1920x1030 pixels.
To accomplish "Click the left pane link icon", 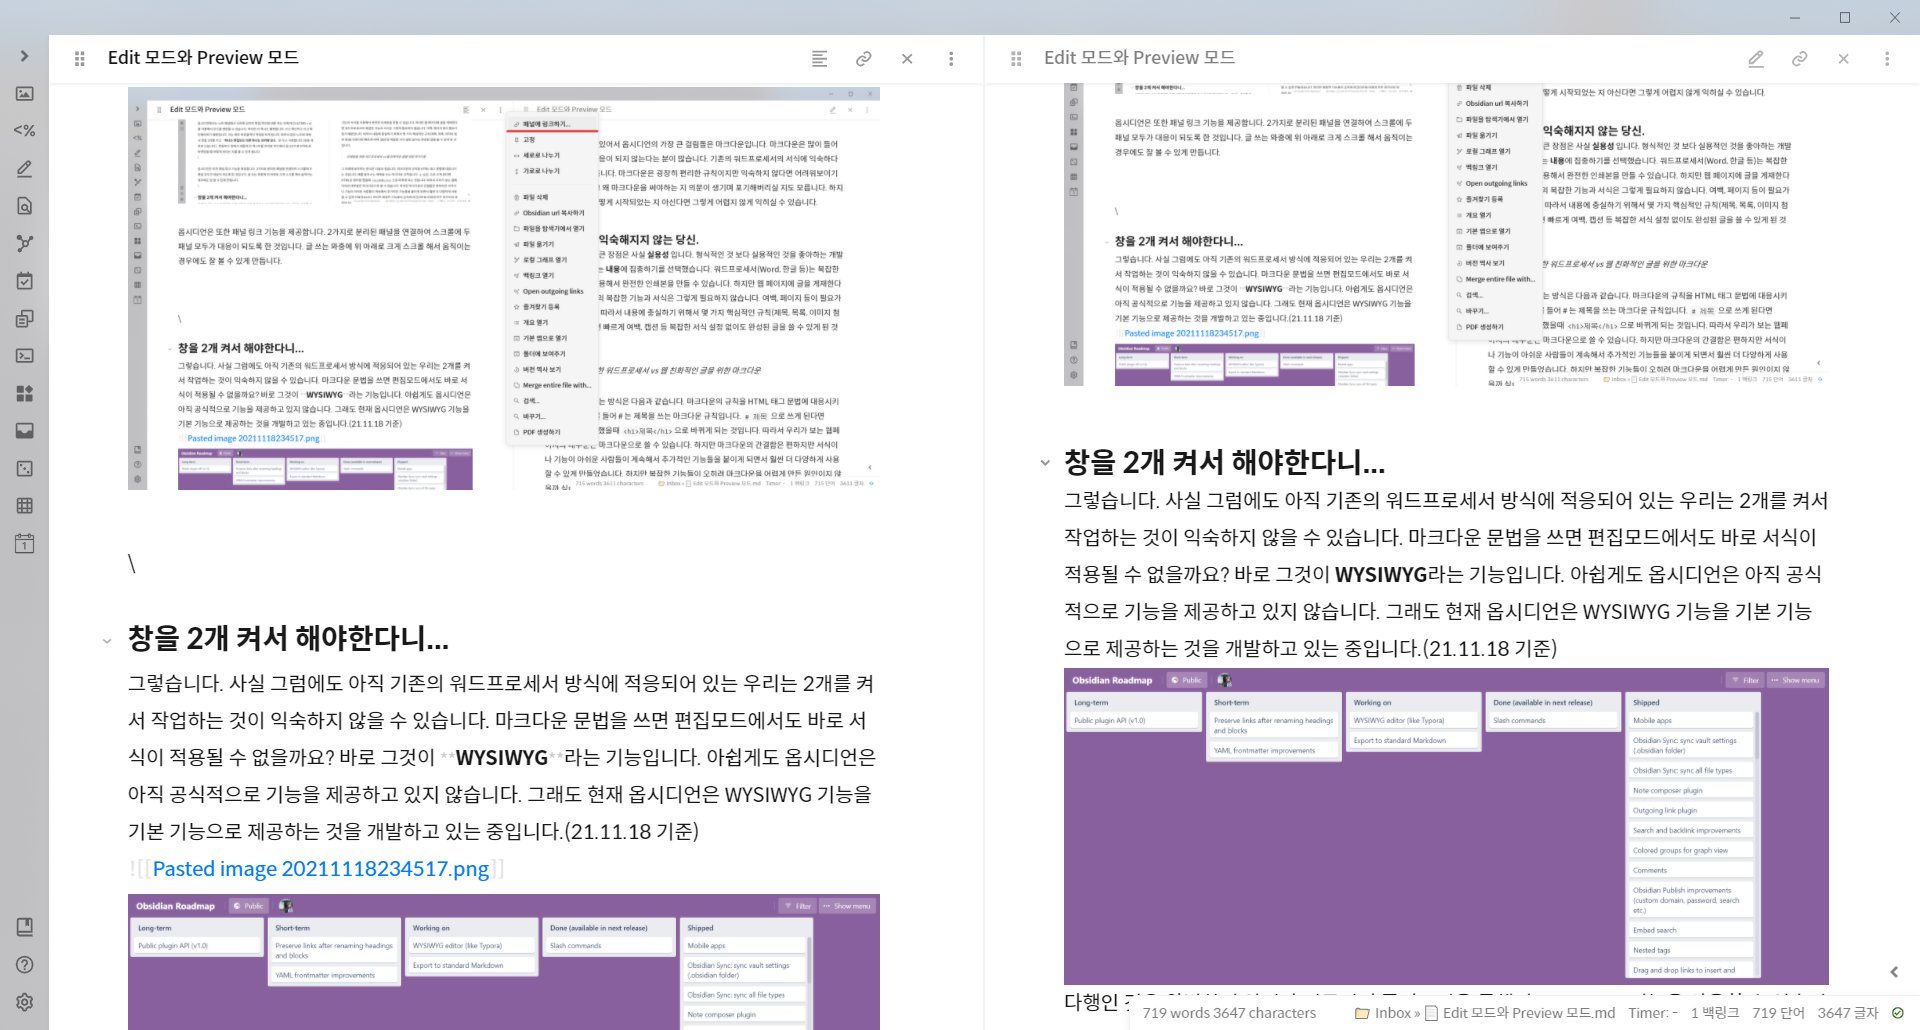I will point(863,59).
